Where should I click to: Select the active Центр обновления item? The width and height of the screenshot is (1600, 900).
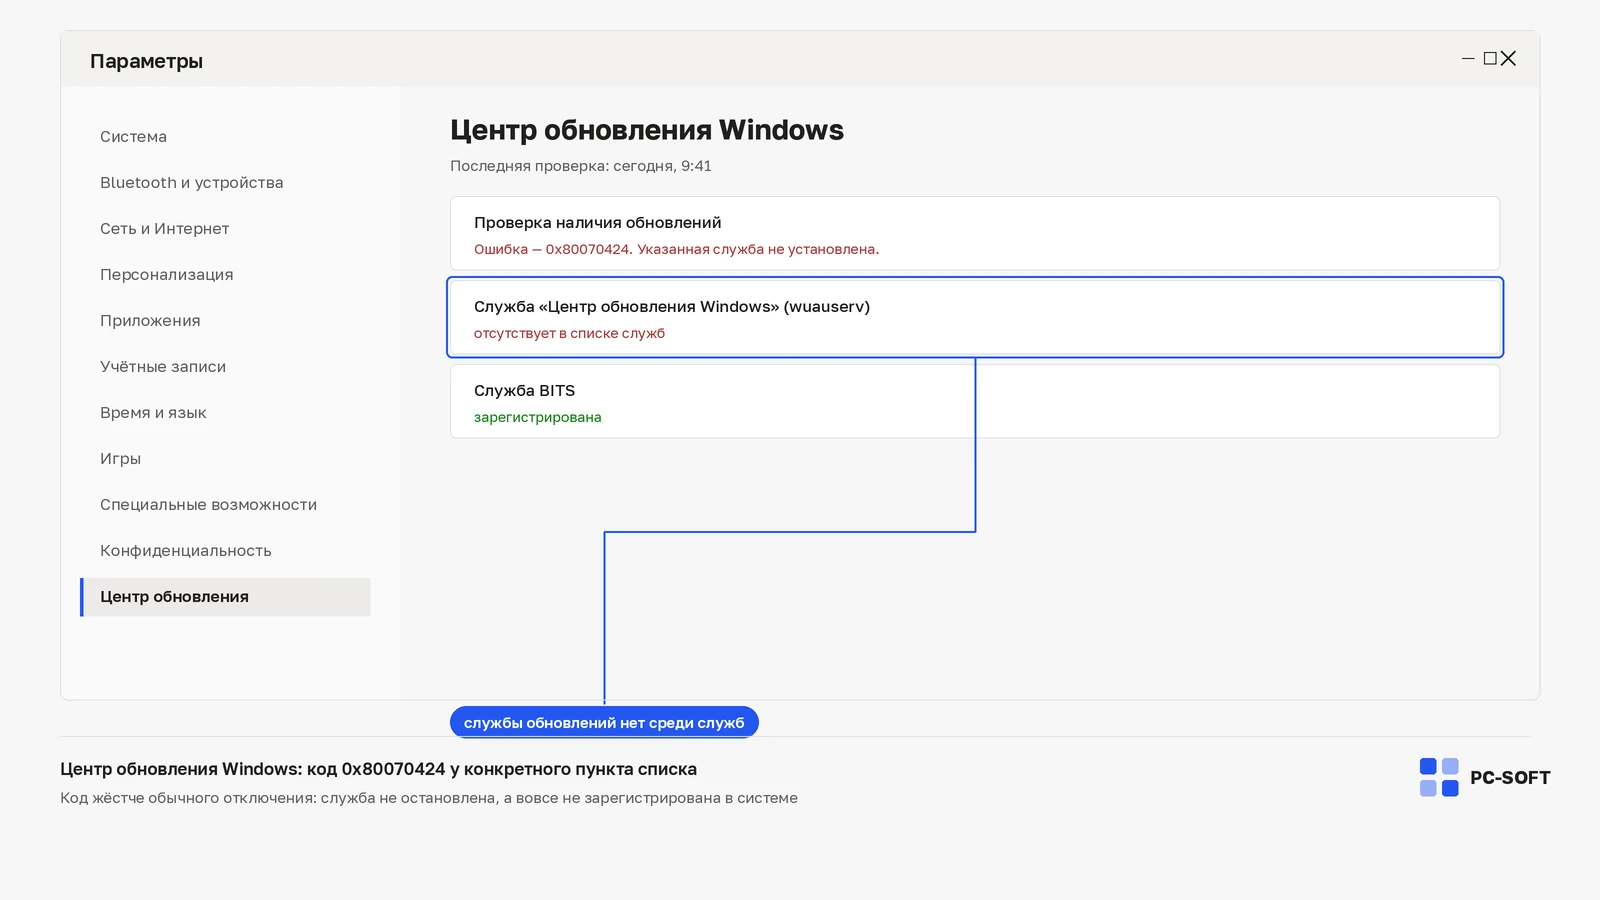[225, 597]
